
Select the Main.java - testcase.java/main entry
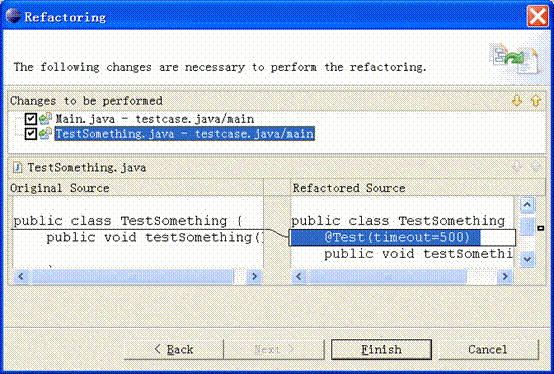[155, 119]
